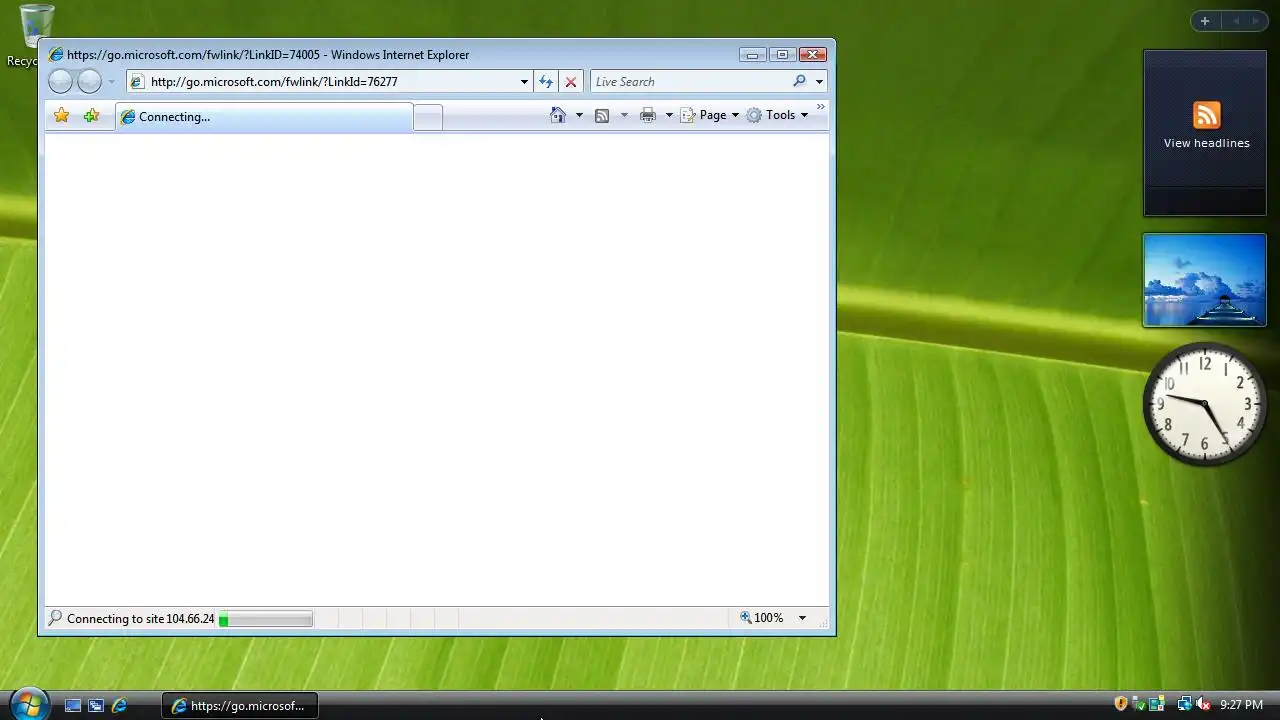Viewport: 1280px width, 720px height.
Task: Close the Internet Explorer window
Action: [813, 55]
